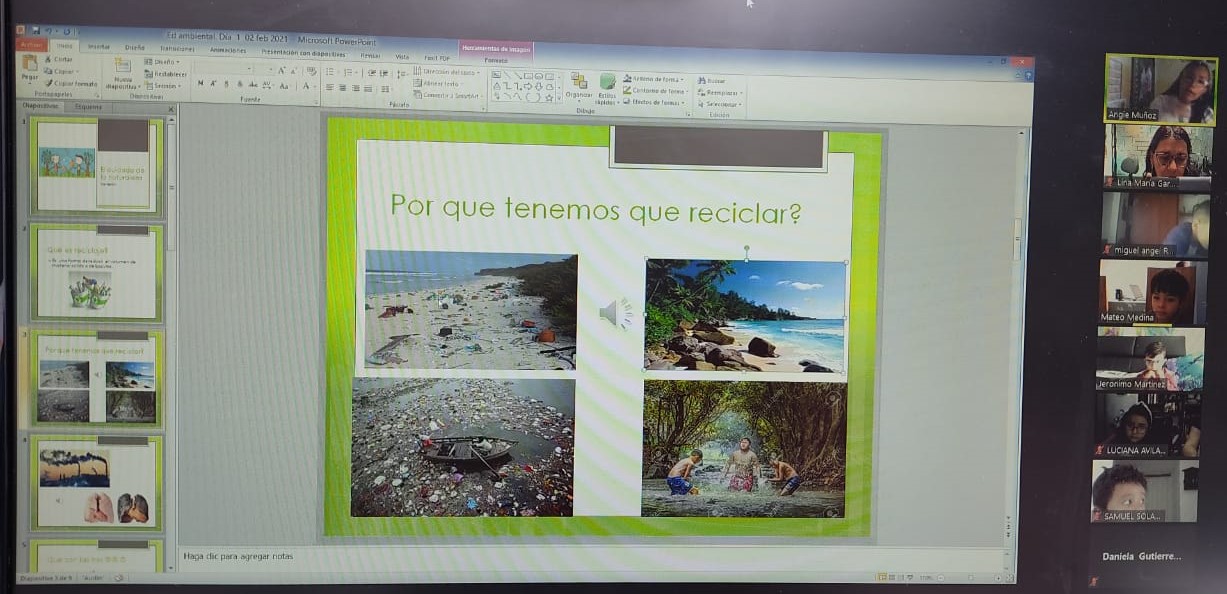Toggle underline (S) formatting
1227x594 pixels.
pos(226,85)
